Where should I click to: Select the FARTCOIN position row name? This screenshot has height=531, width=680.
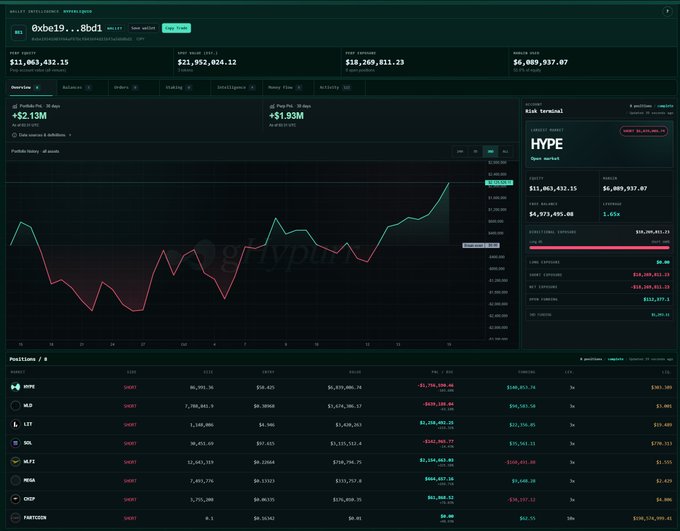pos(35,517)
